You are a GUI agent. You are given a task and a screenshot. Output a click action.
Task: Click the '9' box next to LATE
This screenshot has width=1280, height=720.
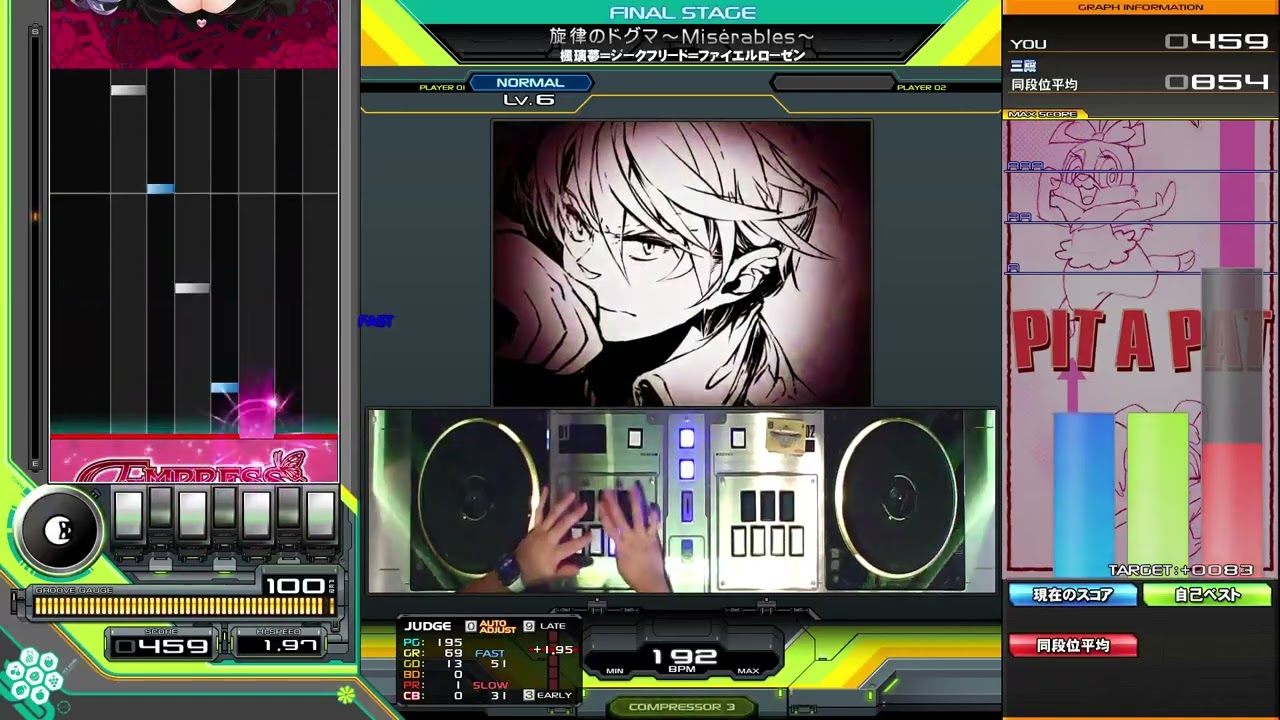point(529,626)
